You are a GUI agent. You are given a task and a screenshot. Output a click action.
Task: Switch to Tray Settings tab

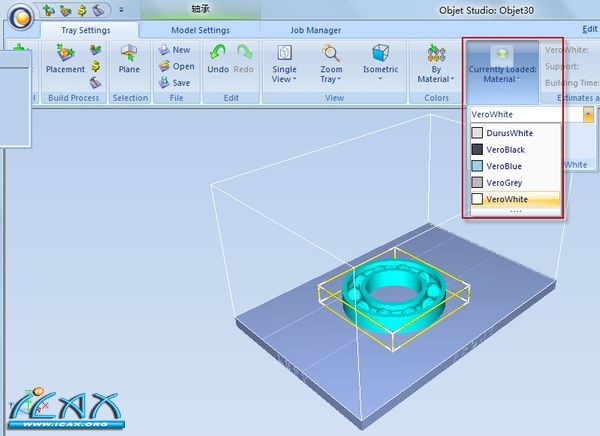pos(86,30)
